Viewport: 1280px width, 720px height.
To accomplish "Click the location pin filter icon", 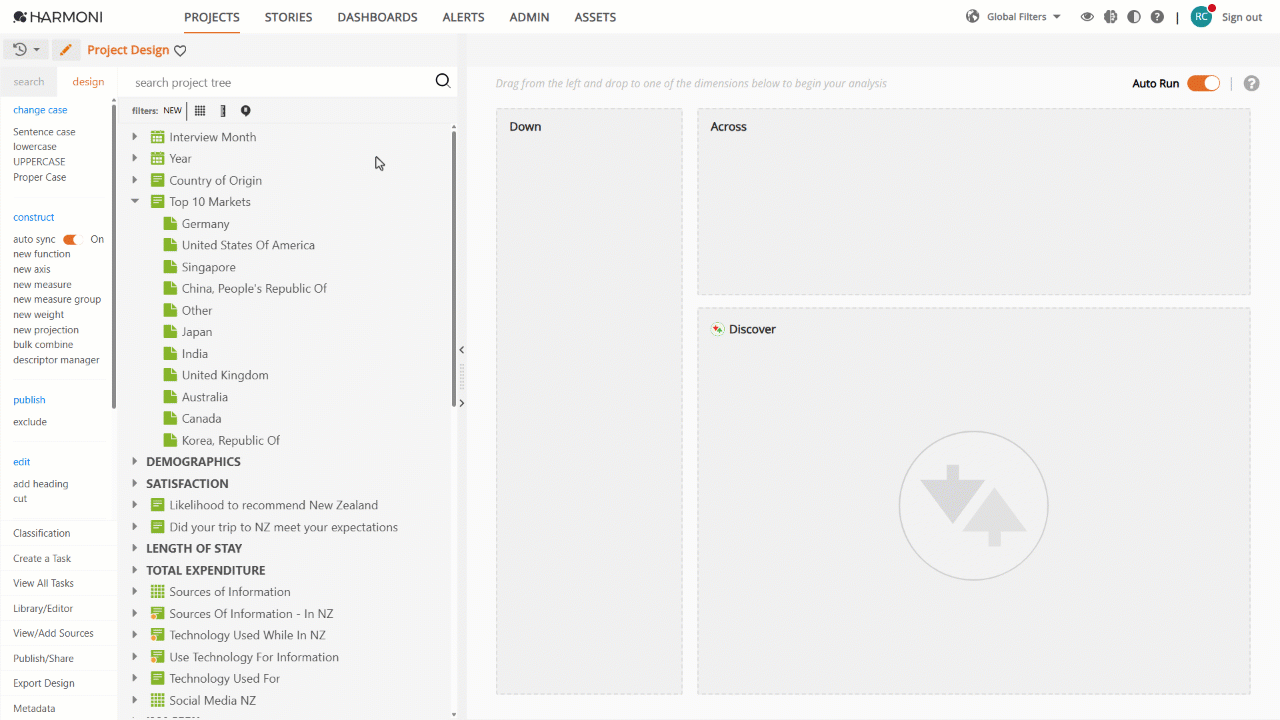I will (245, 111).
